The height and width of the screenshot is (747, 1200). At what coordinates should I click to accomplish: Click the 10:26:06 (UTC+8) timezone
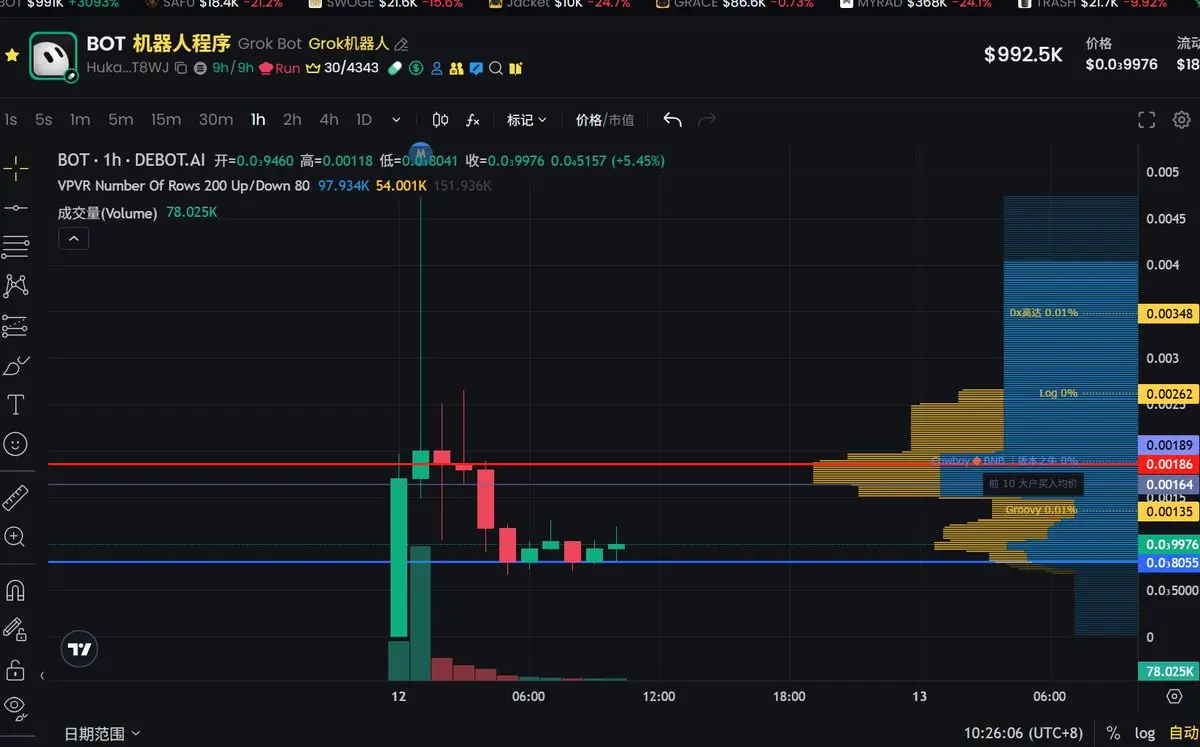1023,734
